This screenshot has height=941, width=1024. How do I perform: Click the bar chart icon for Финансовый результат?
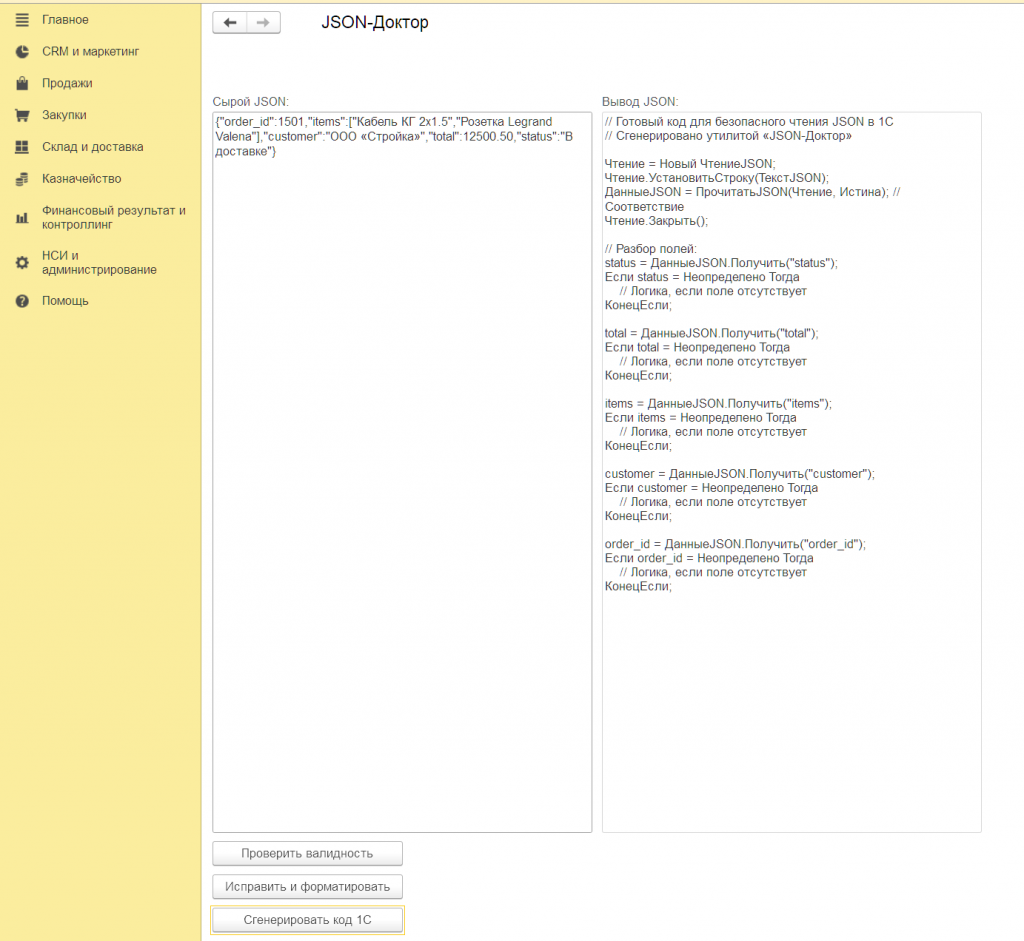click(x=22, y=217)
